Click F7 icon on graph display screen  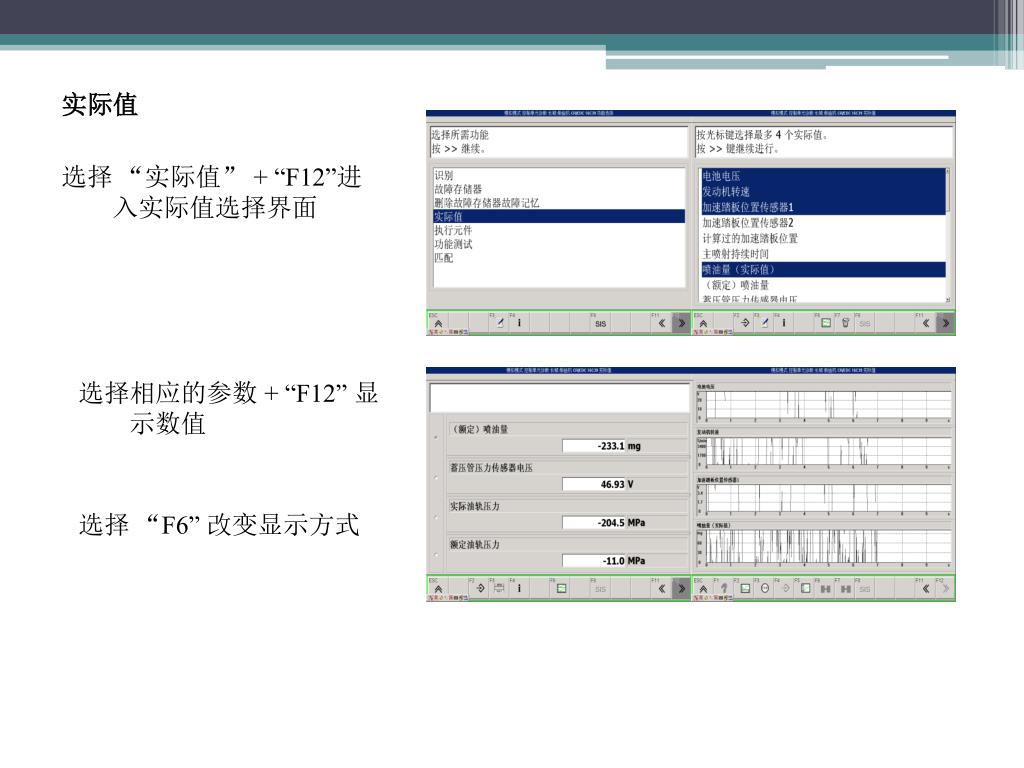(x=846, y=588)
